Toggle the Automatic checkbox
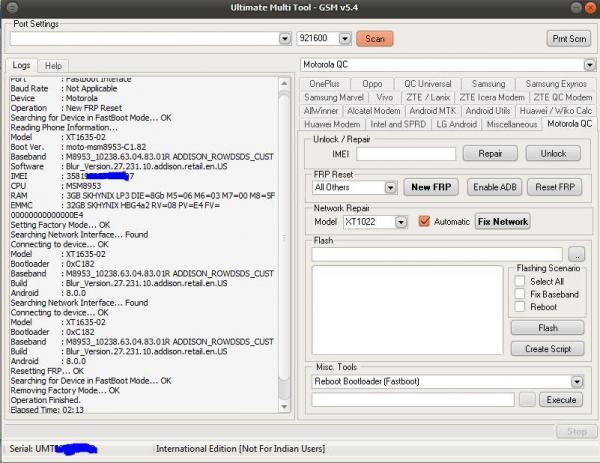Viewport: 600px width, 463px height. [424, 221]
